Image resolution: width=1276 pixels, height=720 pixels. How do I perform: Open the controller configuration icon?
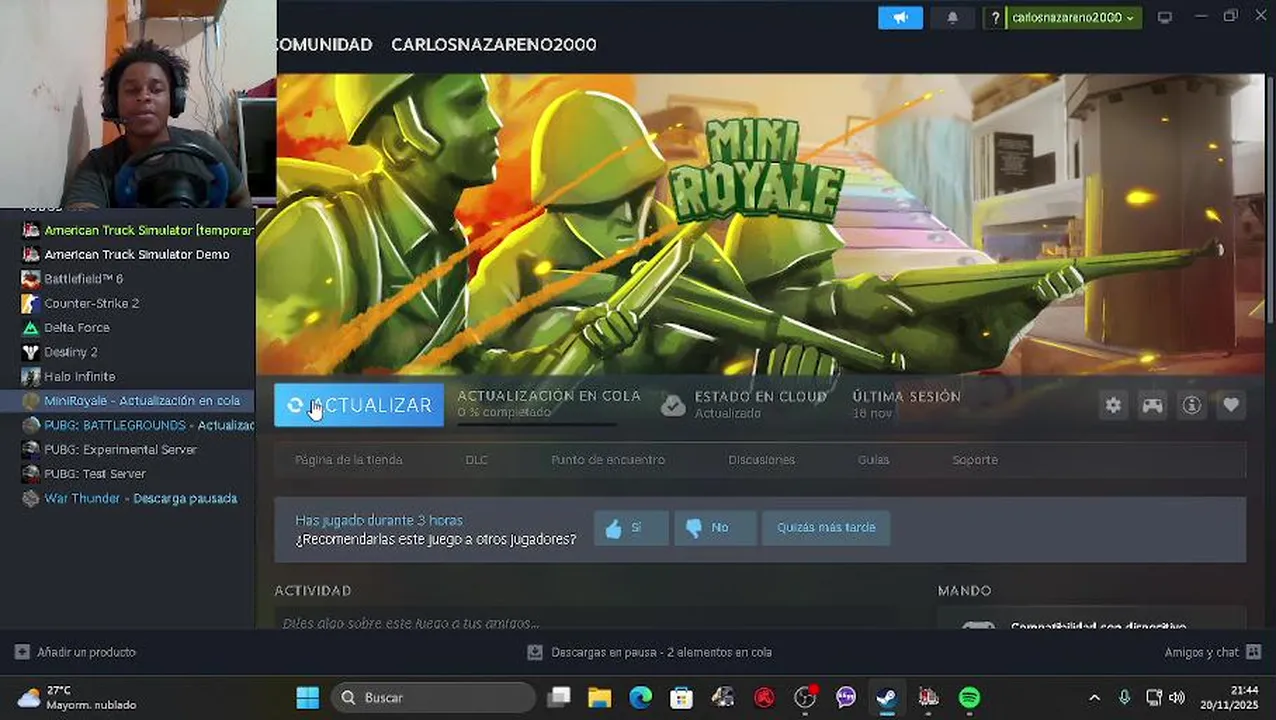[1153, 405]
